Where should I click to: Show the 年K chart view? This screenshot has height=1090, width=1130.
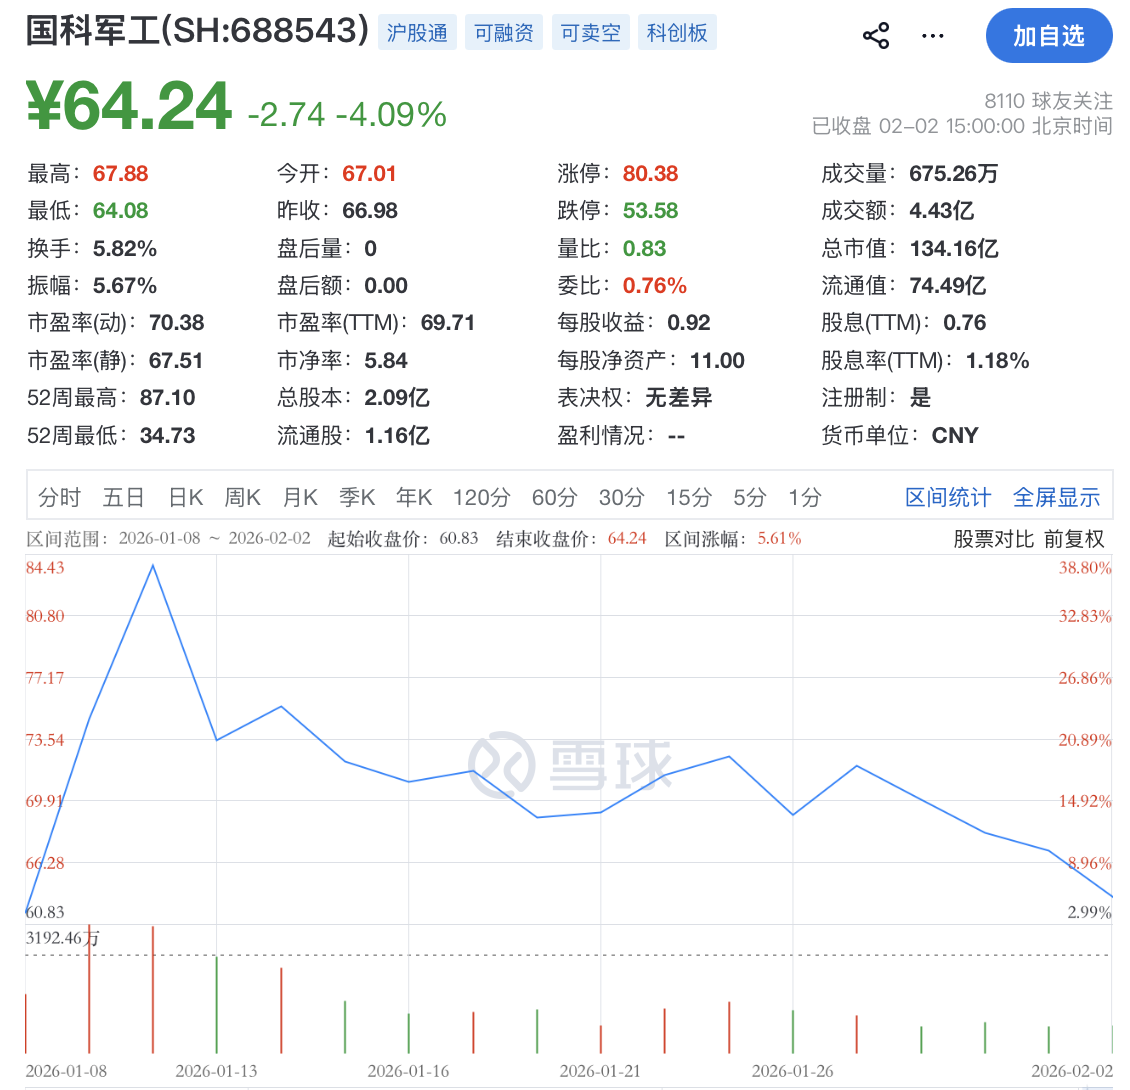point(414,497)
